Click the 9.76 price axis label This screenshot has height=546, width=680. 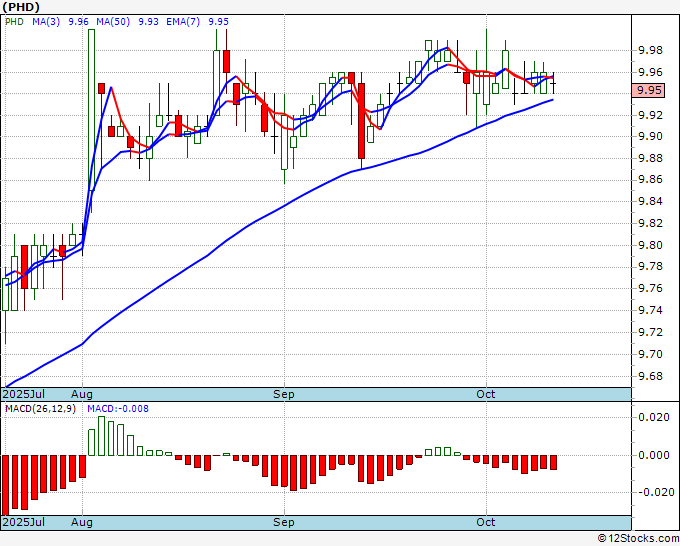(651, 288)
